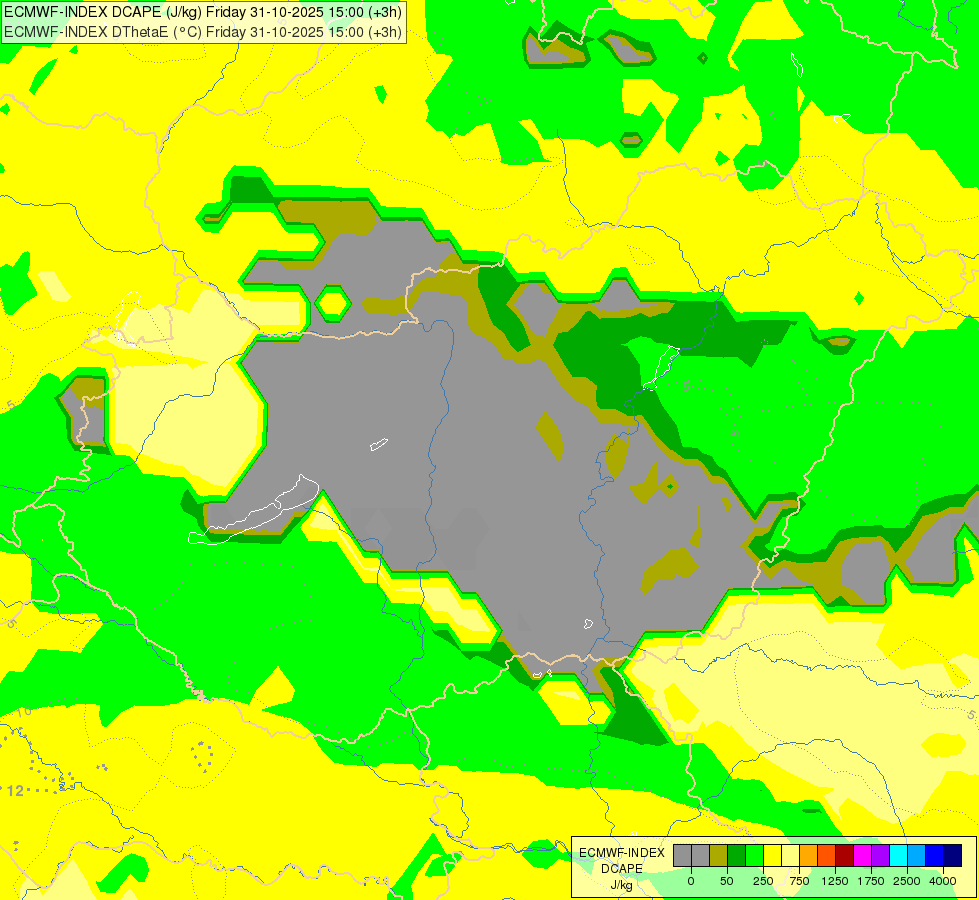Select the navy legend swatch
The image size is (979, 900).
pos(953,856)
